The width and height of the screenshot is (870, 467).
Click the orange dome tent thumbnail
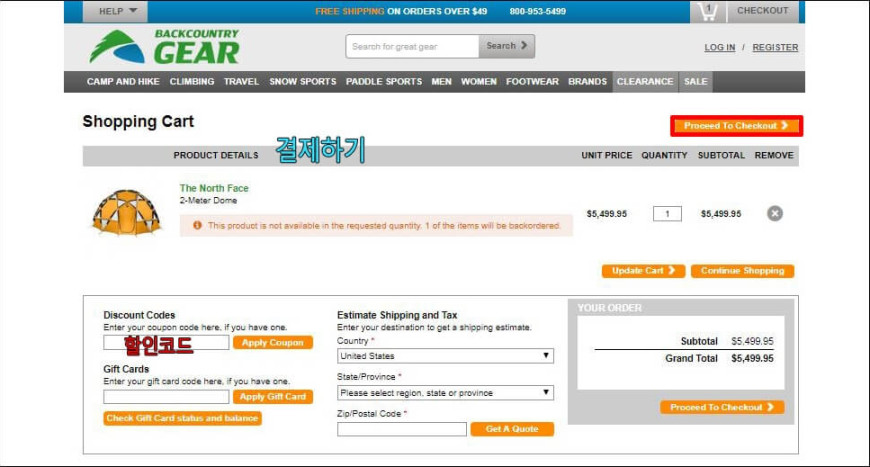[127, 212]
